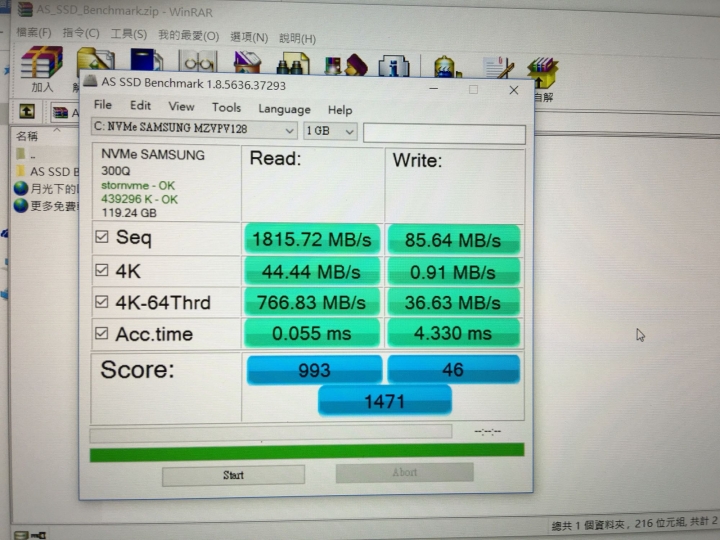Click the WinRAR up one level arrow icon

[27, 111]
